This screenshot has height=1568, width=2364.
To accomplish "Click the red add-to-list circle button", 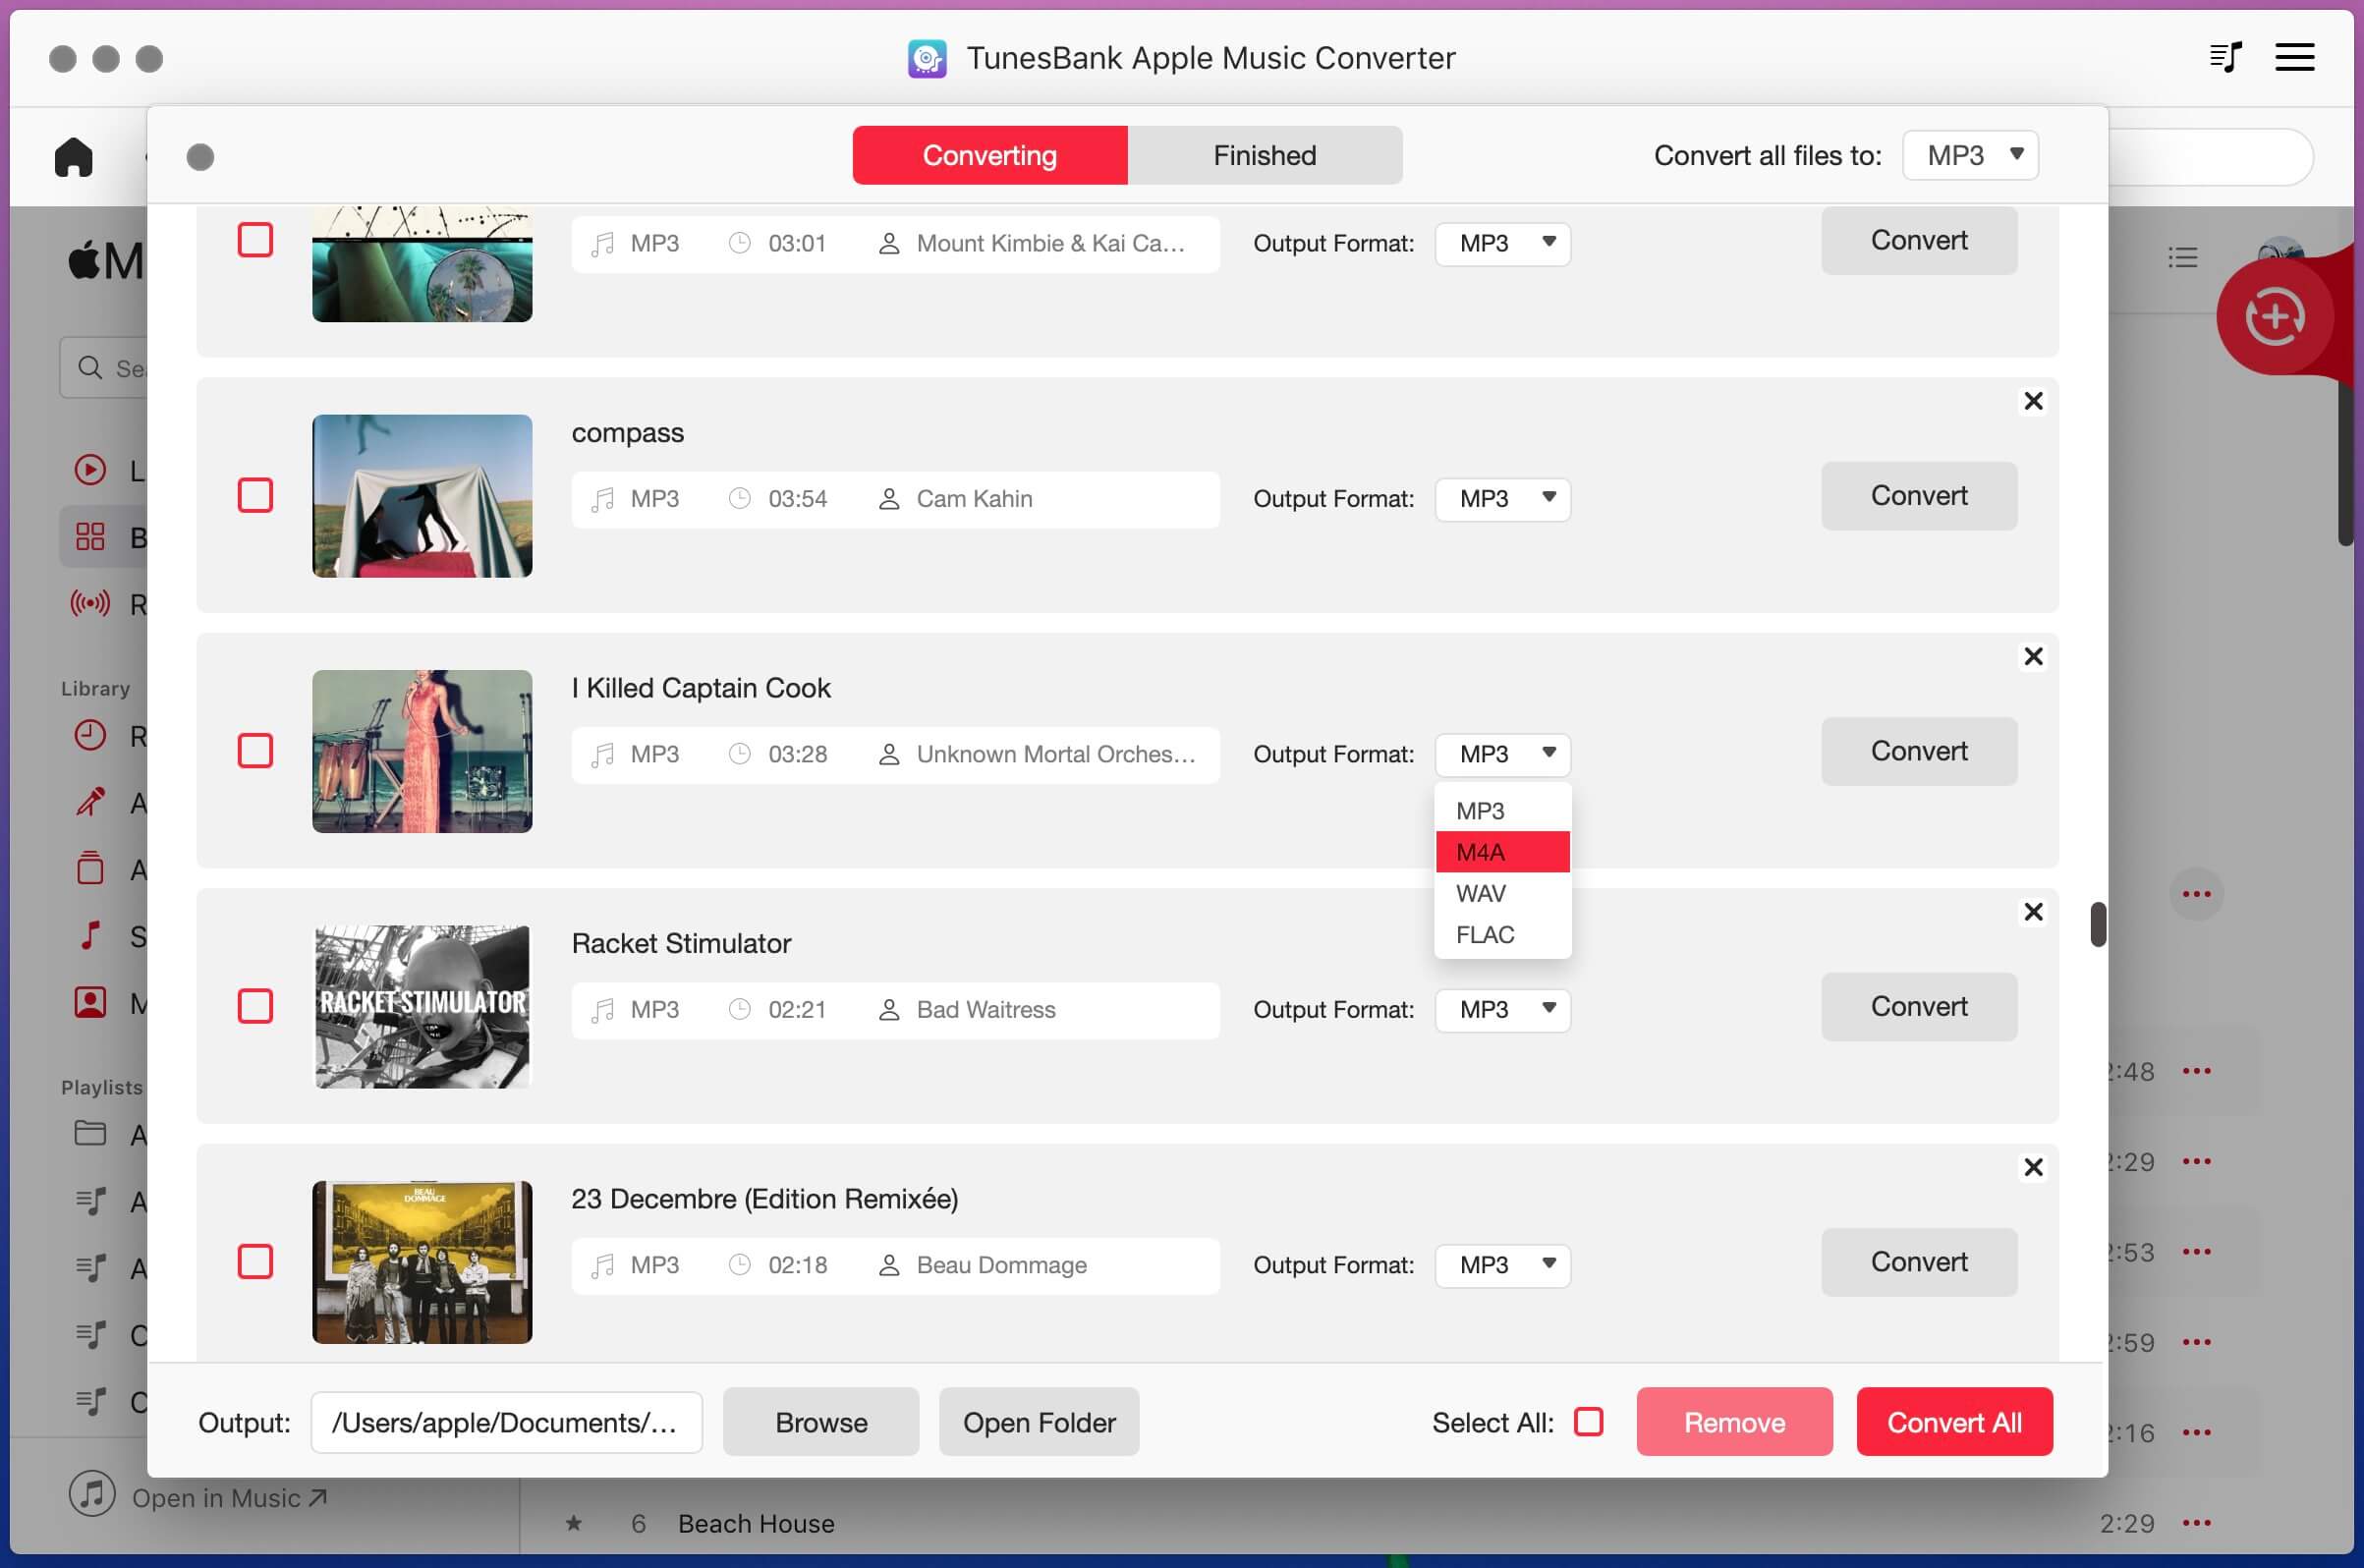I will click(2275, 317).
